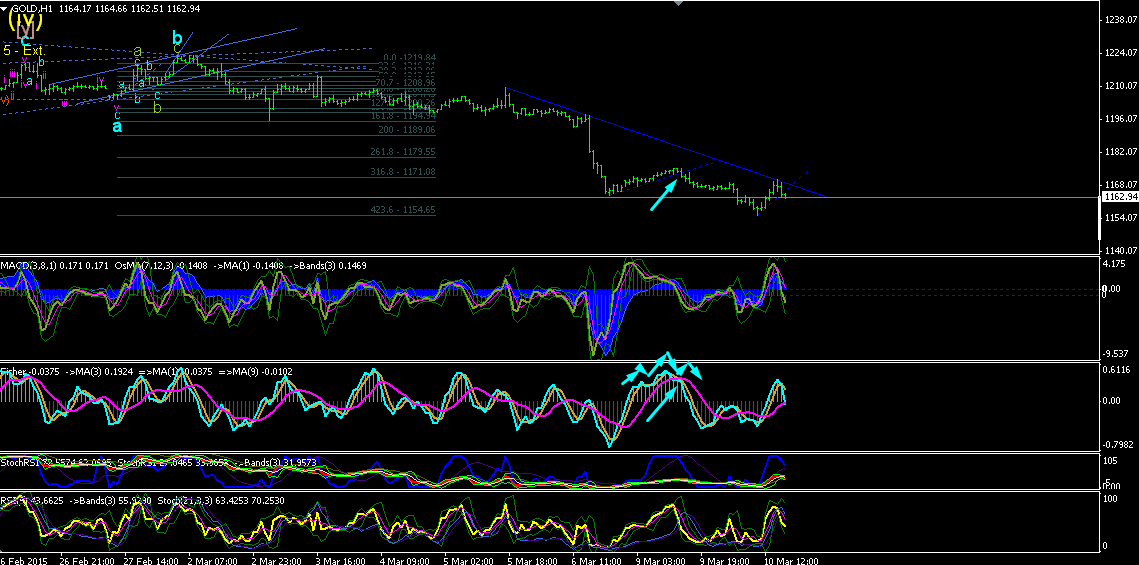Select the Fibonacci label '200 - 1189.06'
Viewport: 1139px width, 565px height.
pyautogui.click(x=407, y=129)
